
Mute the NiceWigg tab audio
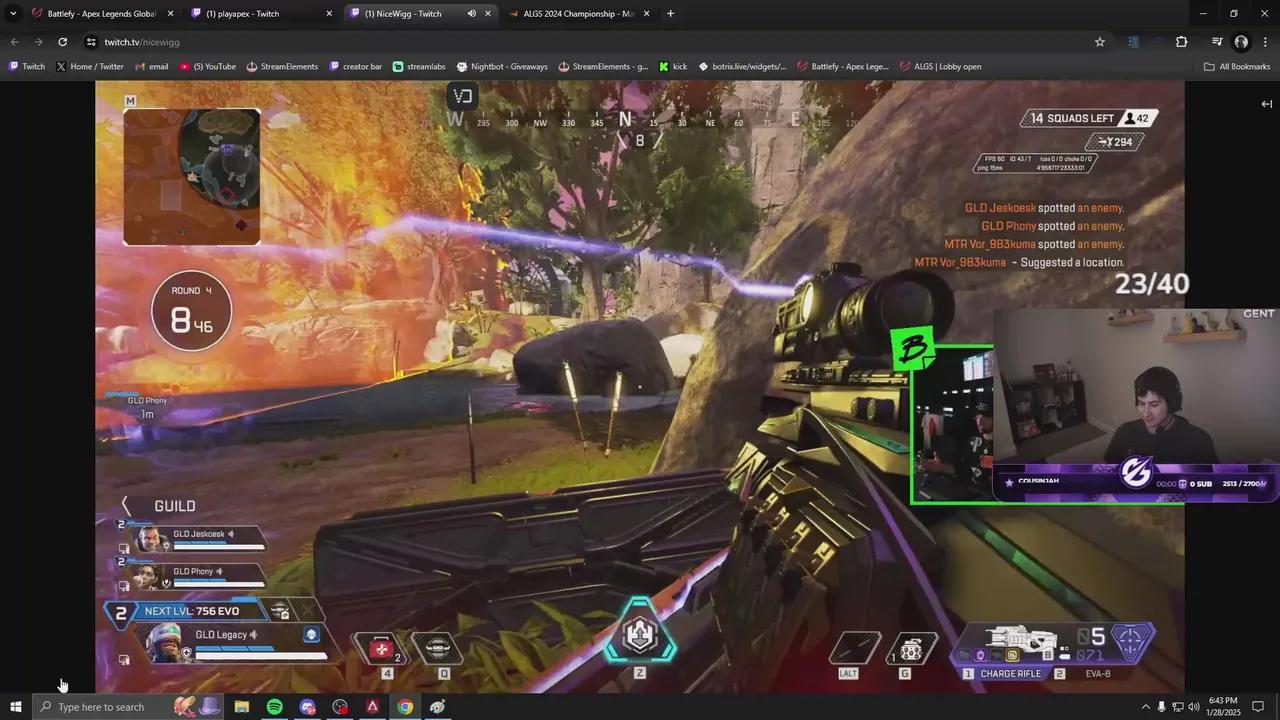pos(471,14)
